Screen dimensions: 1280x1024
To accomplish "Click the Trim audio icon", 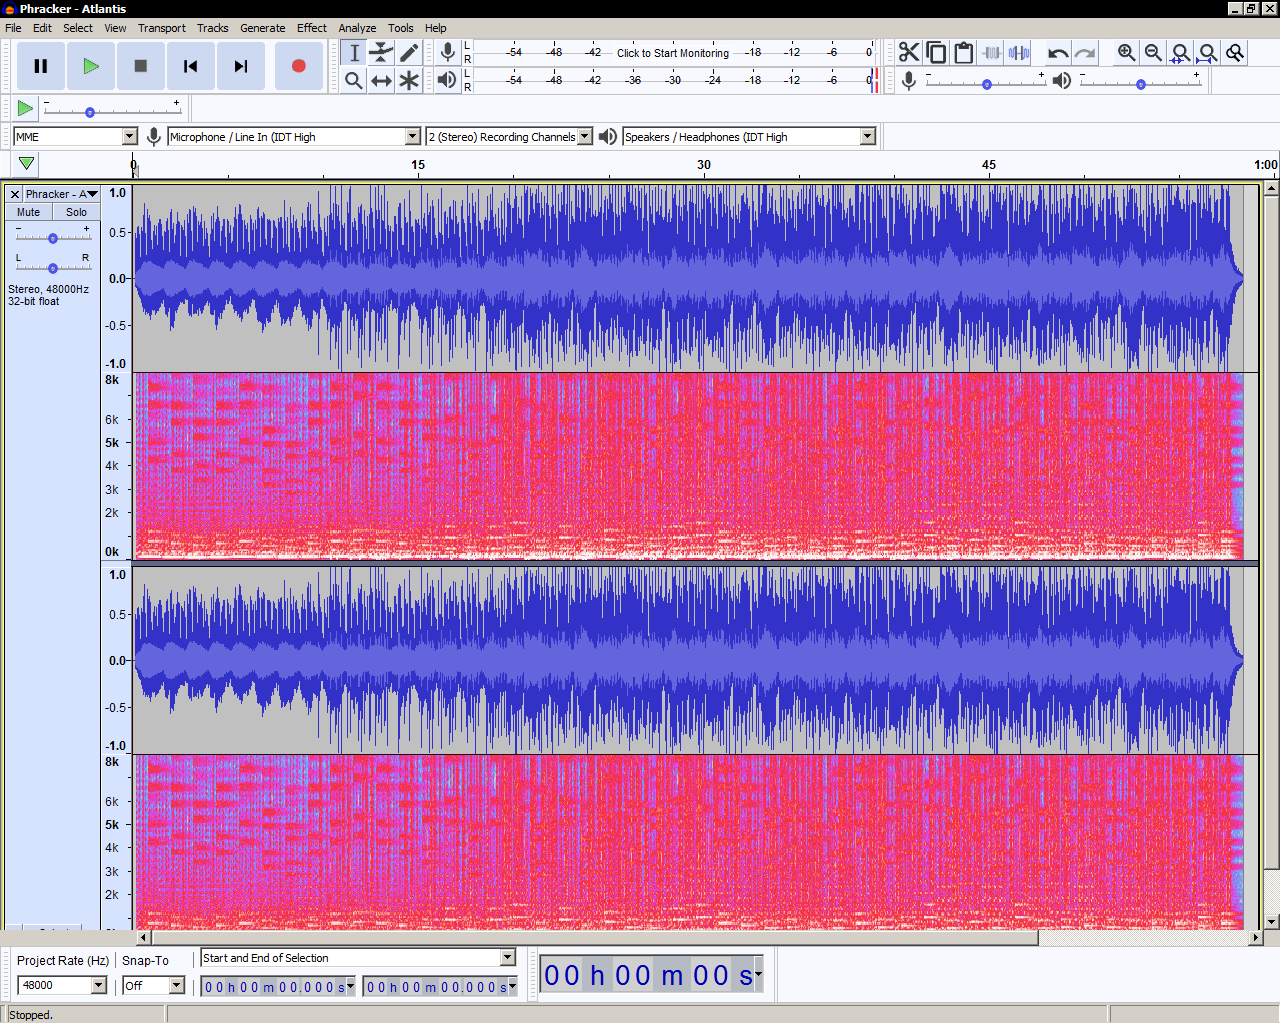I will click(991, 53).
